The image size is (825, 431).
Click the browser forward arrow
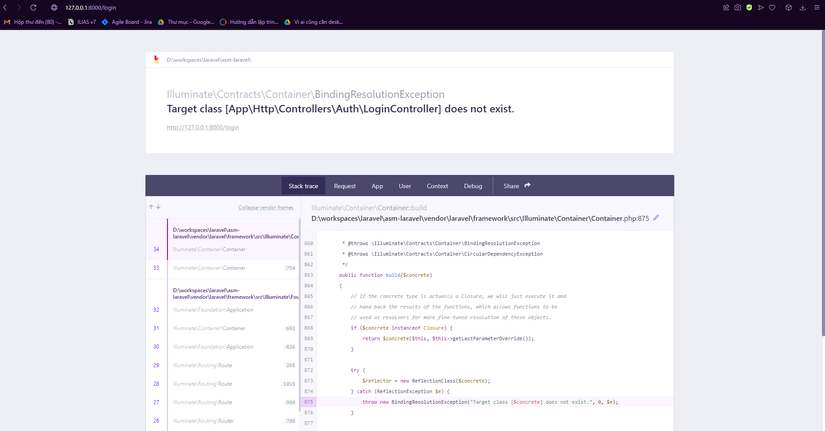(x=19, y=7)
